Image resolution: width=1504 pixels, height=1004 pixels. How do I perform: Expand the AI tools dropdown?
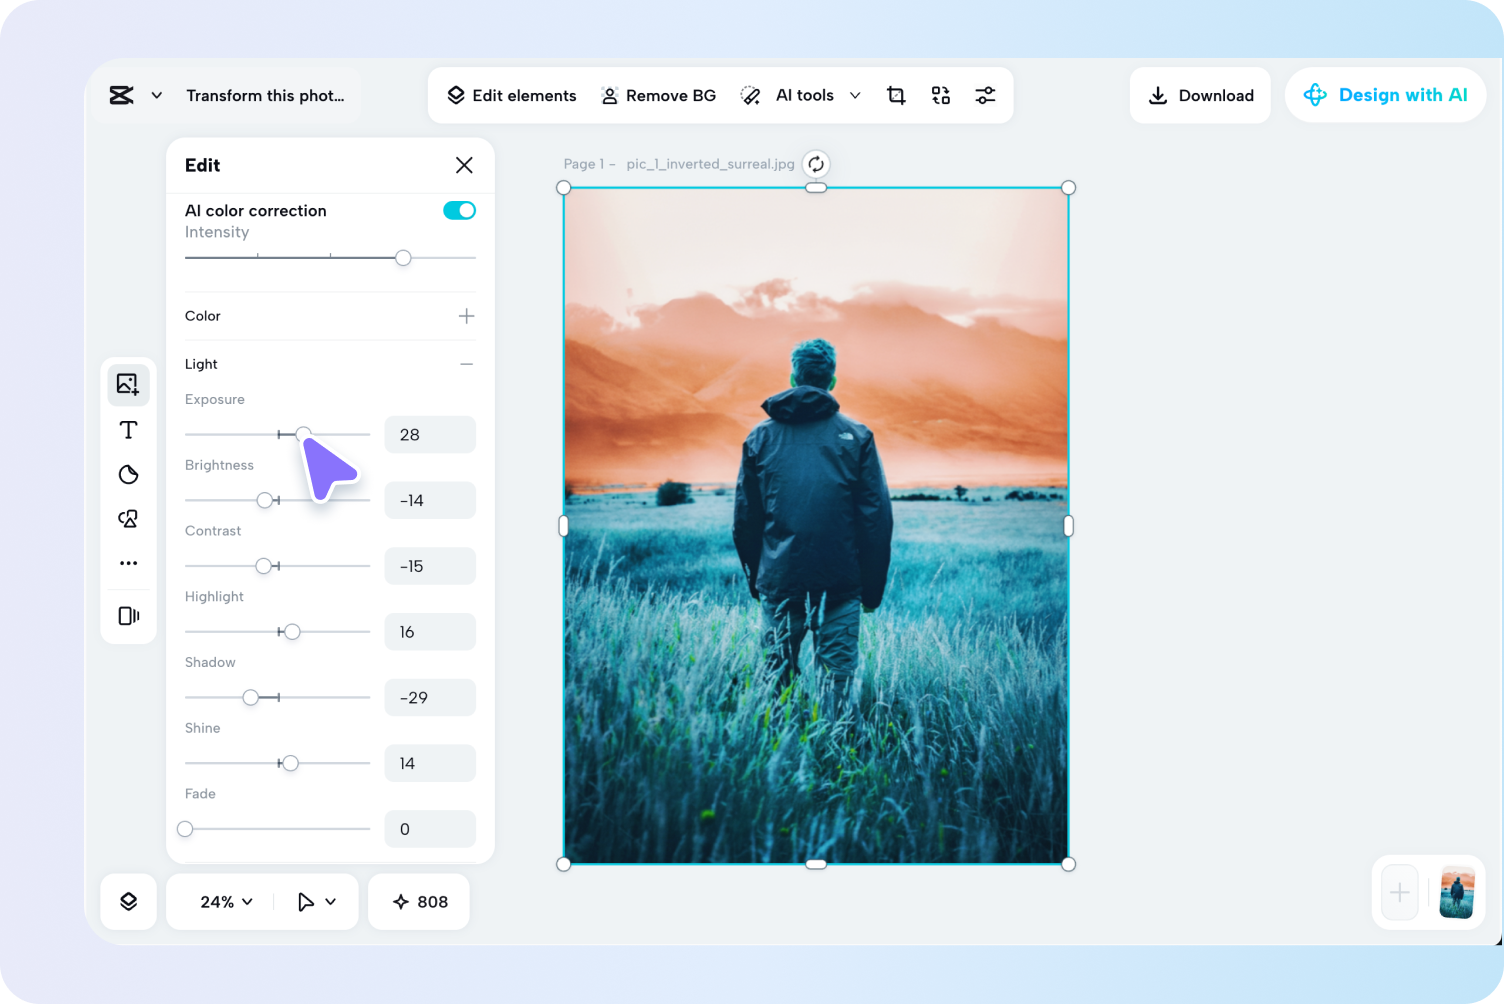tap(856, 95)
